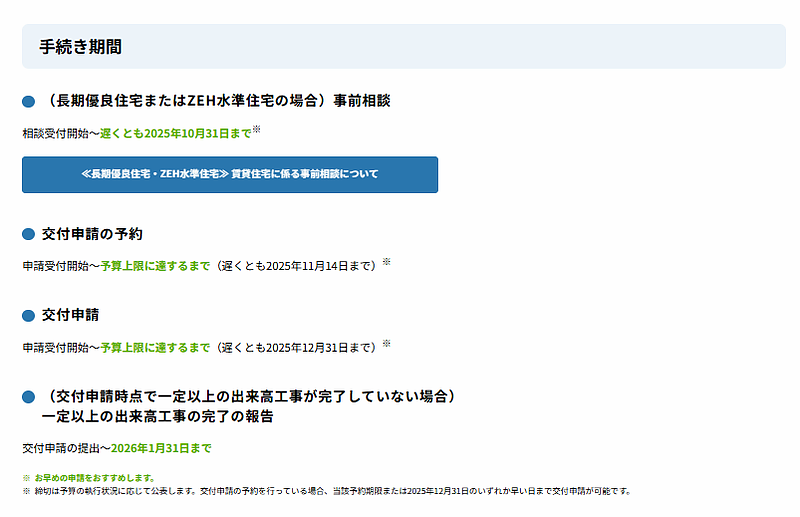Click 予算上限に達するまで in the reservation row
This screenshot has height=517, width=800.
point(155,266)
